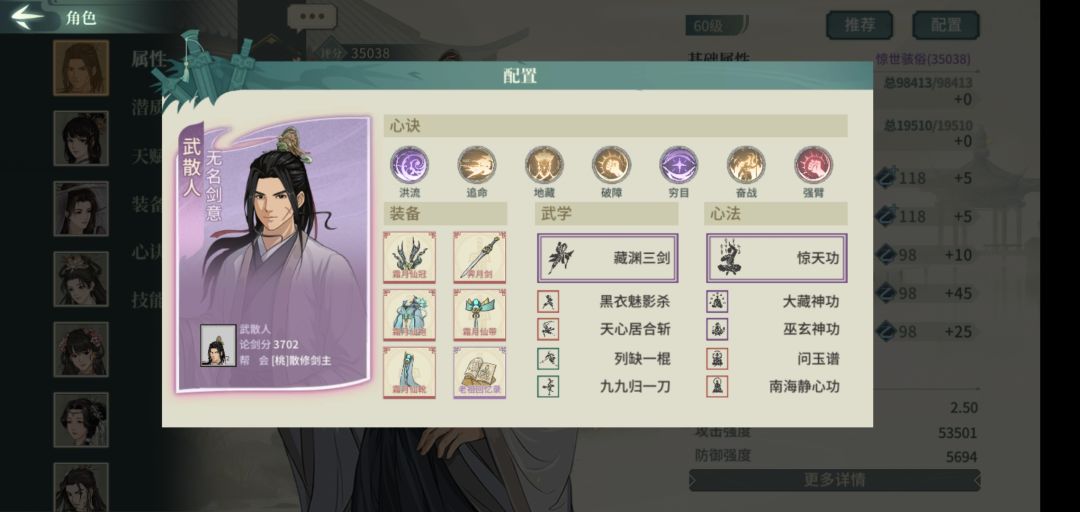Click the 配置 button at top right
The width and height of the screenshot is (1080, 512).
(946, 25)
